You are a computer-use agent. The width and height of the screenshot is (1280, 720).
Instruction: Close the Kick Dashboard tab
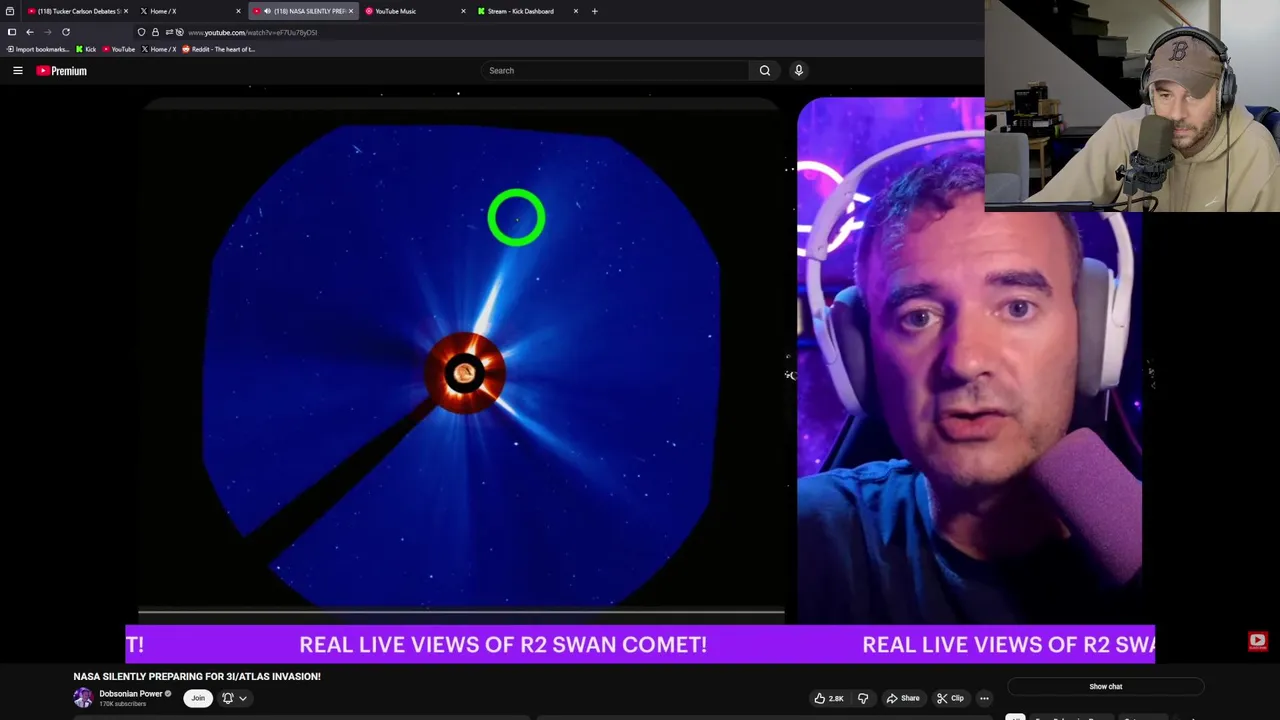pyautogui.click(x=576, y=11)
